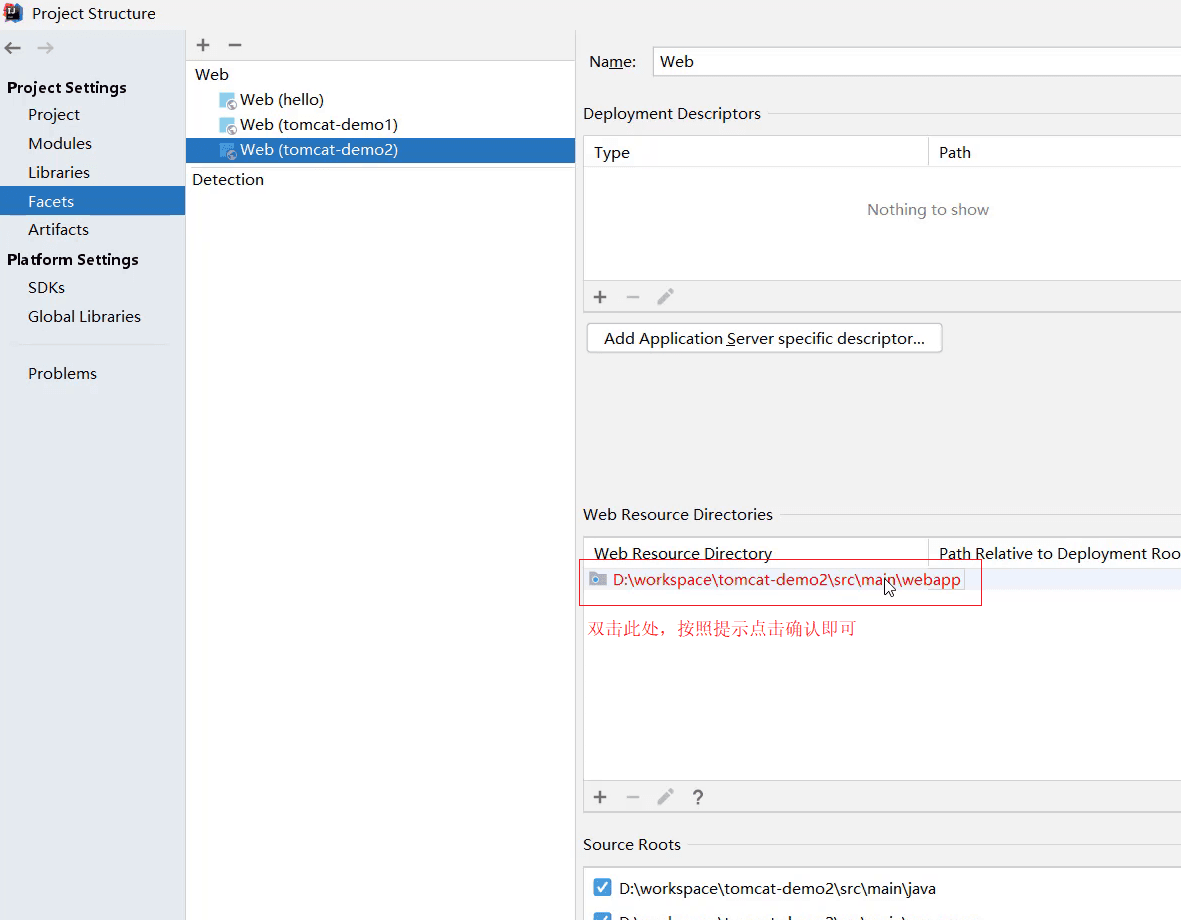Edit the web resource directory entry
The width and height of the screenshot is (1181, 920).
pyautogui.click(x=665, y=797)
